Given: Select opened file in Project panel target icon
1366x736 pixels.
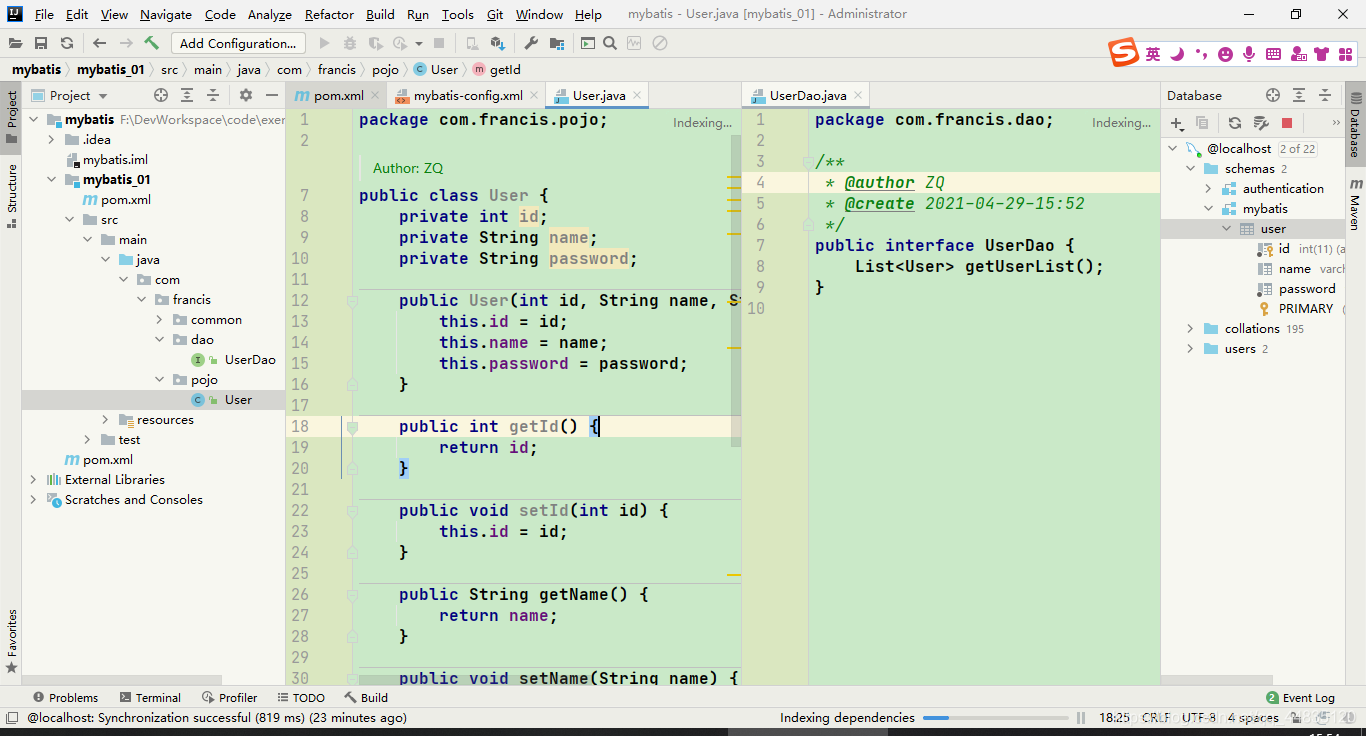Looking at the screenshot, I should click(161, 95).
